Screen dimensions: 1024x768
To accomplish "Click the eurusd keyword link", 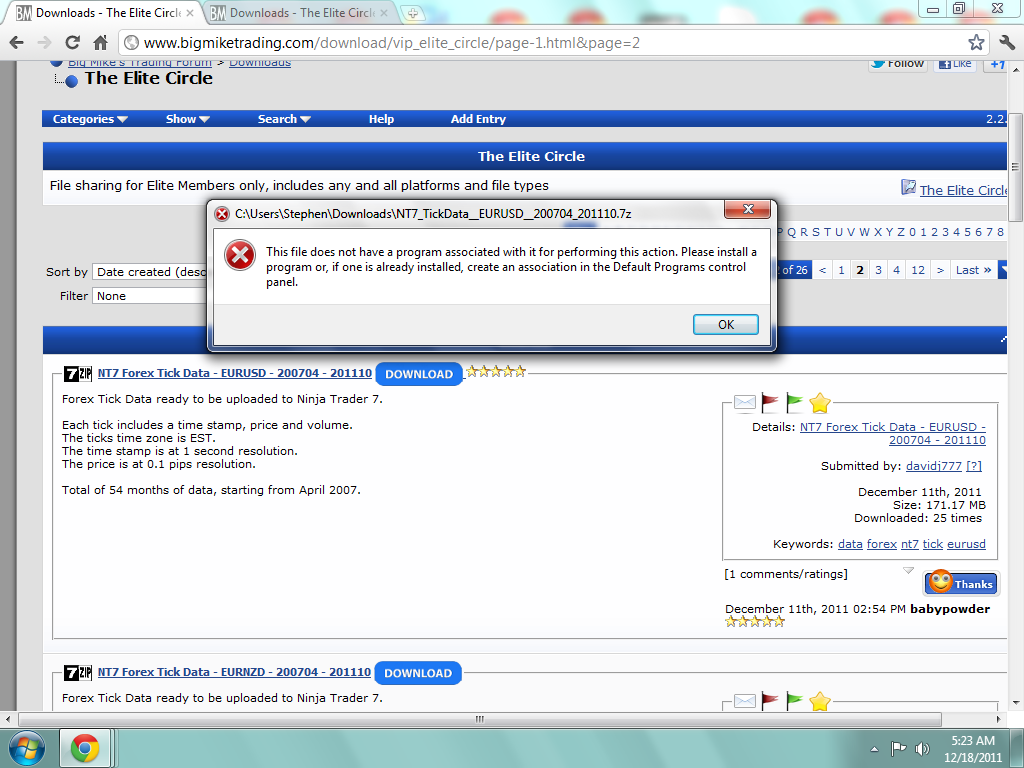I will 966,544.
